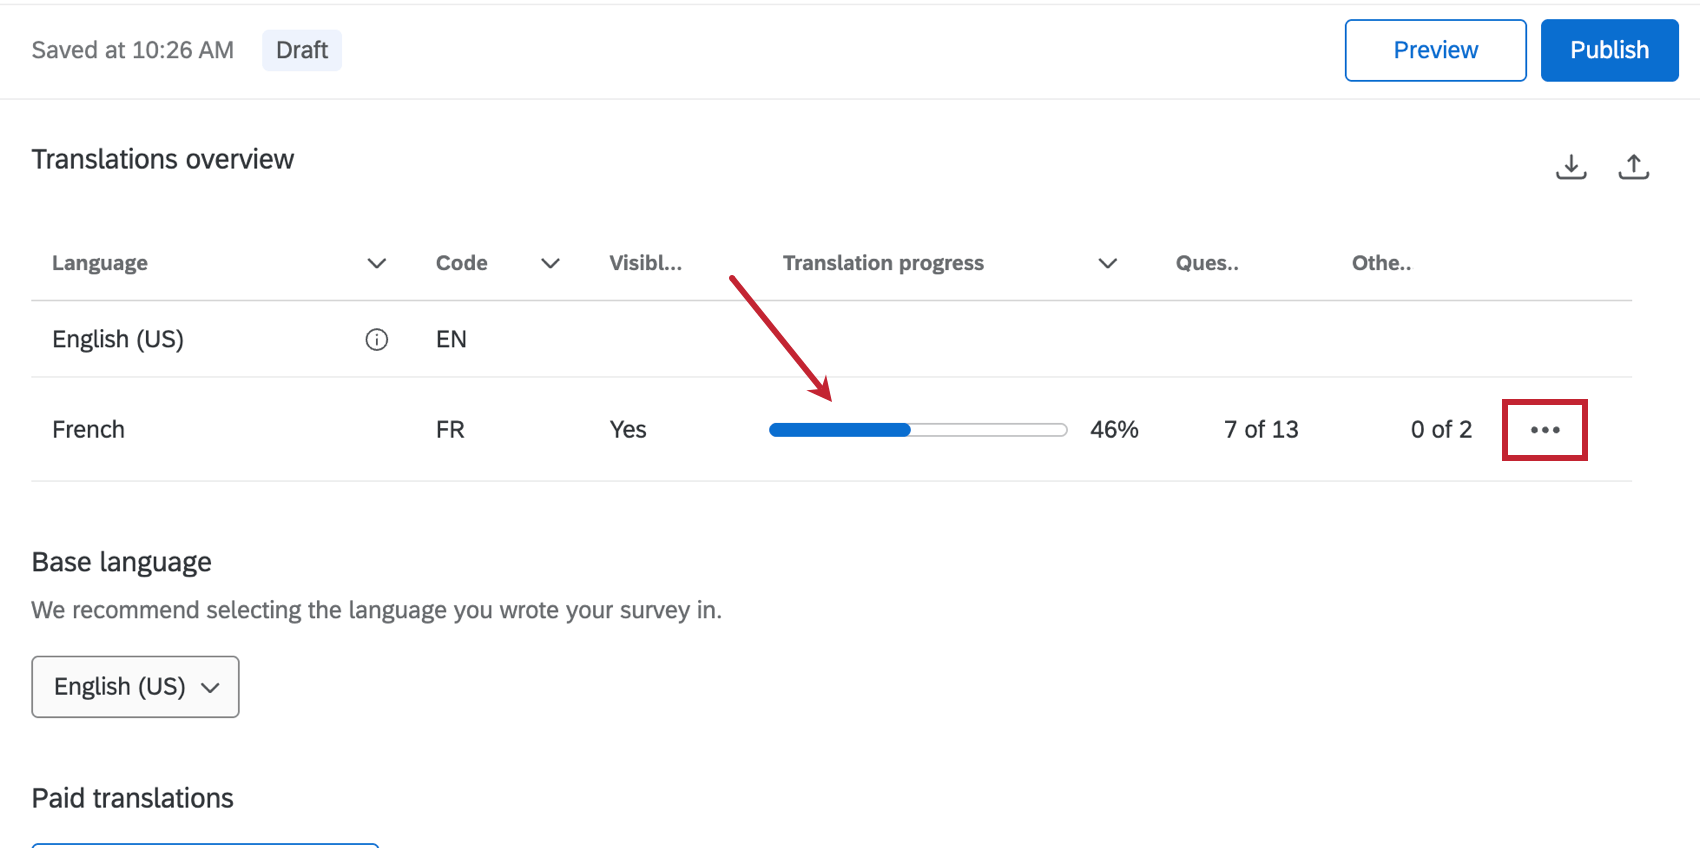Screen dimensions: 1700x848
Task: Open the French row three-dots menu
Action: (x=1545, y=430)
